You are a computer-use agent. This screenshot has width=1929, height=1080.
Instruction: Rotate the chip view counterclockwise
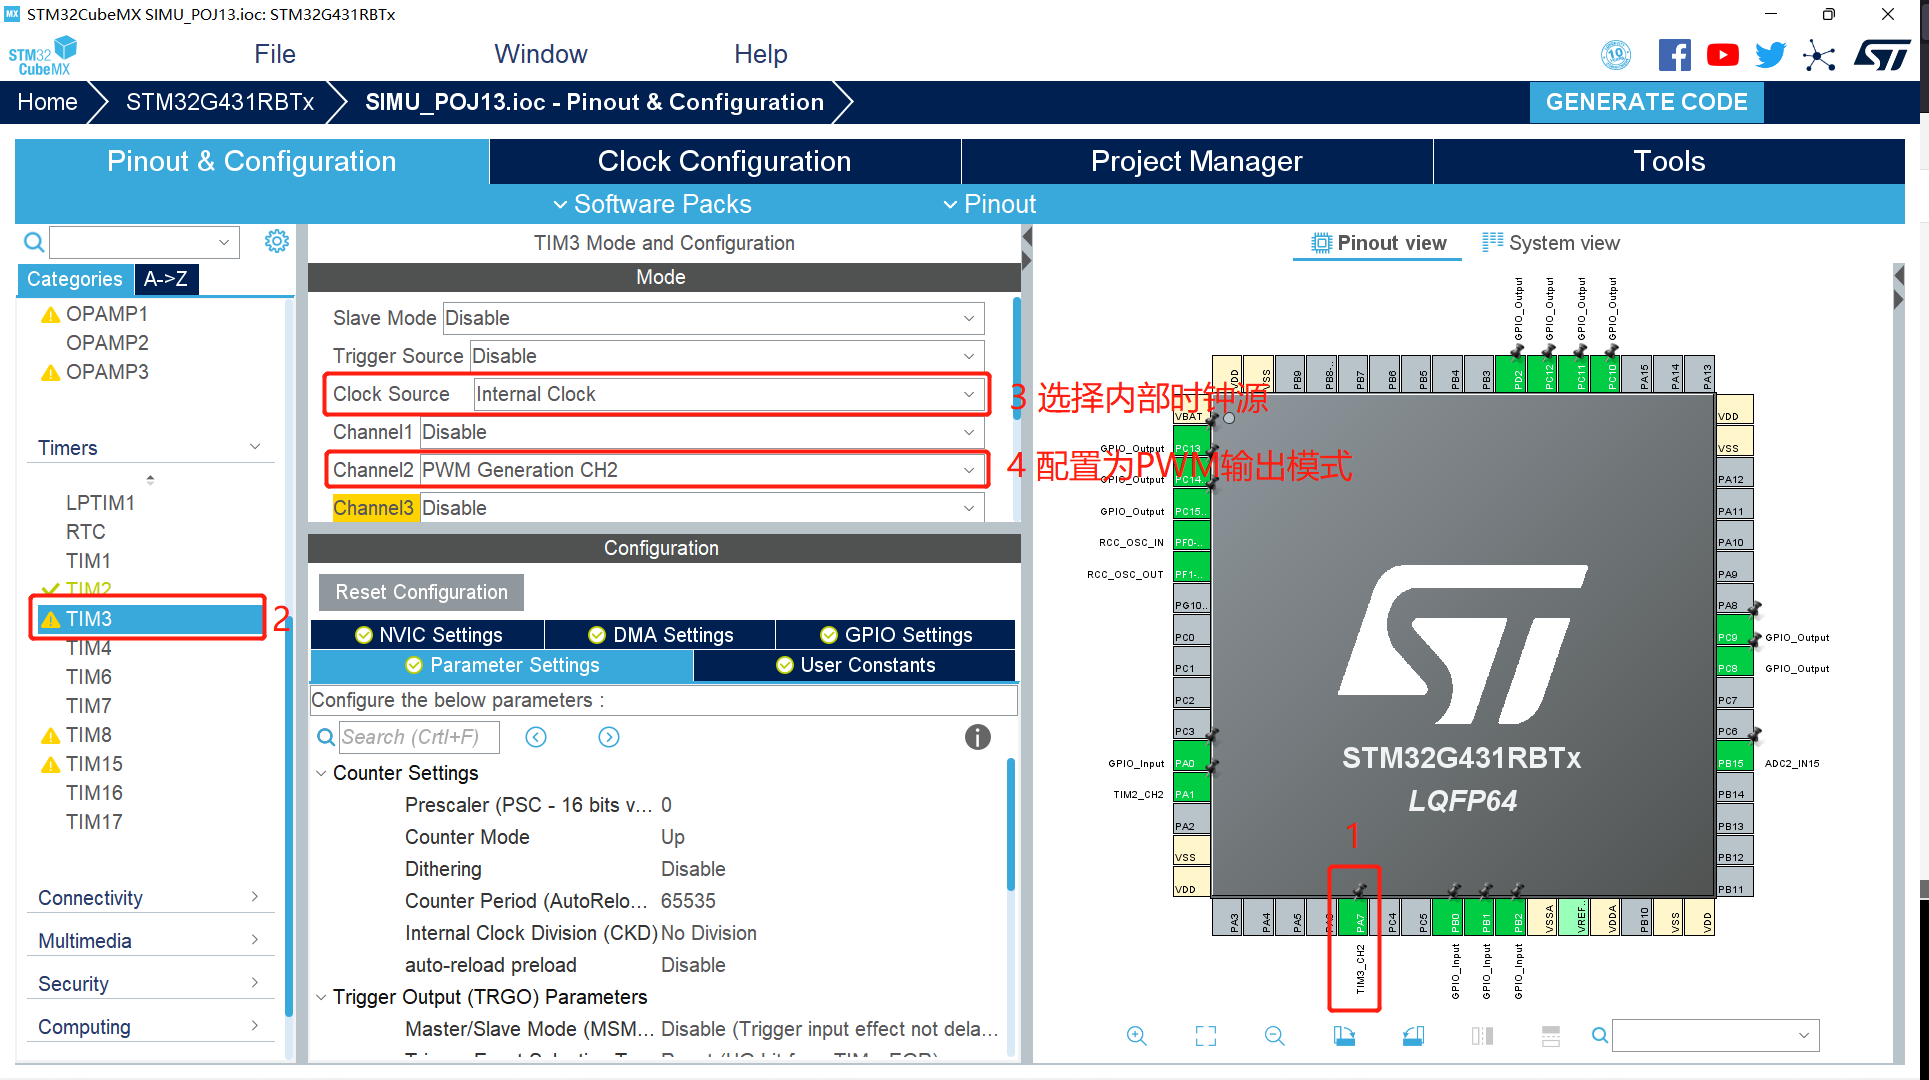[1413, 1036]
